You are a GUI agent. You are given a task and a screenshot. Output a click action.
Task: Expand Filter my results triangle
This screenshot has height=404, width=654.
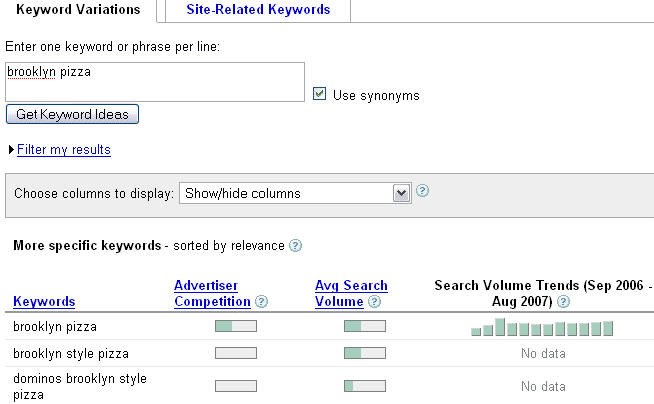pyautogui.click(x=11, y=150)
